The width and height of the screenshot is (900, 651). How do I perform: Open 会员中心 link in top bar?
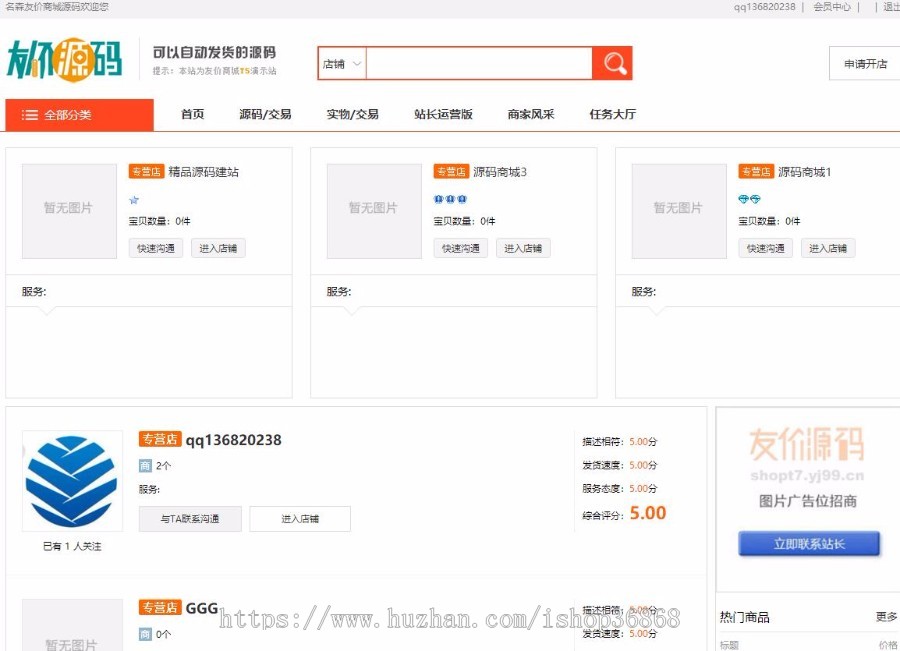point(832,7)
